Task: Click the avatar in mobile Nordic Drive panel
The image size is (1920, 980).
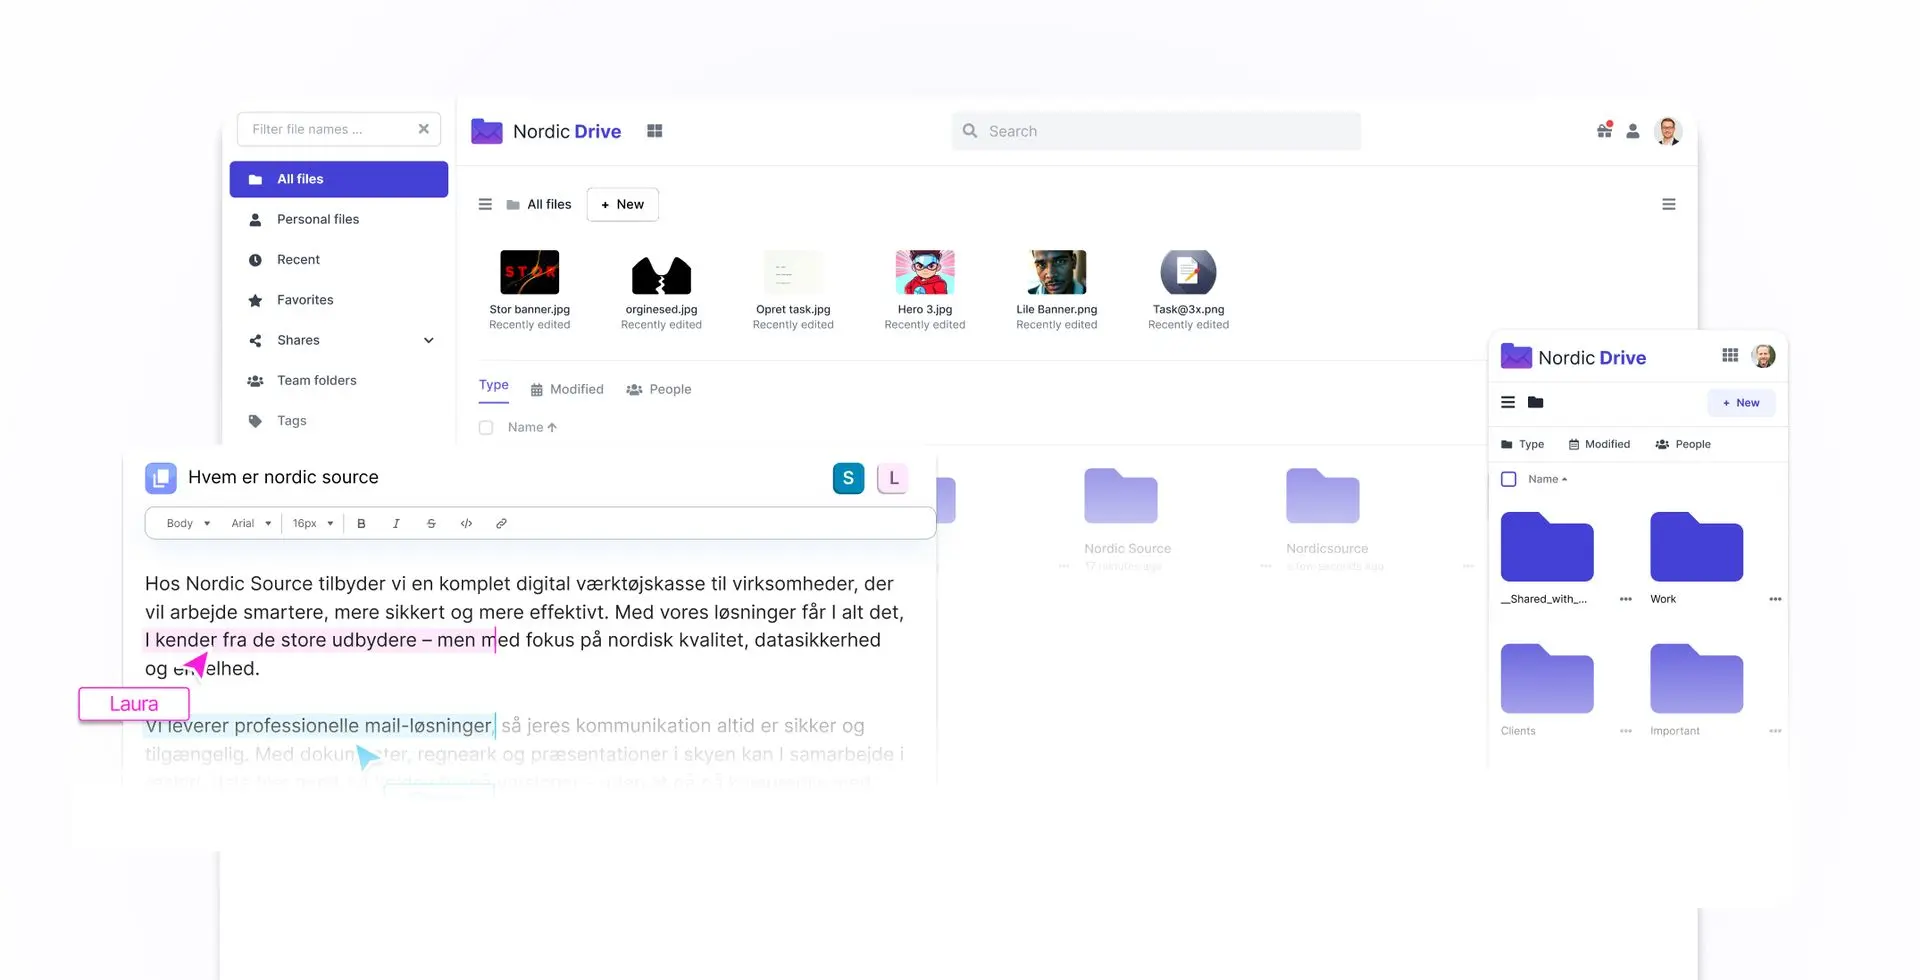Action: pos(1764,356)
